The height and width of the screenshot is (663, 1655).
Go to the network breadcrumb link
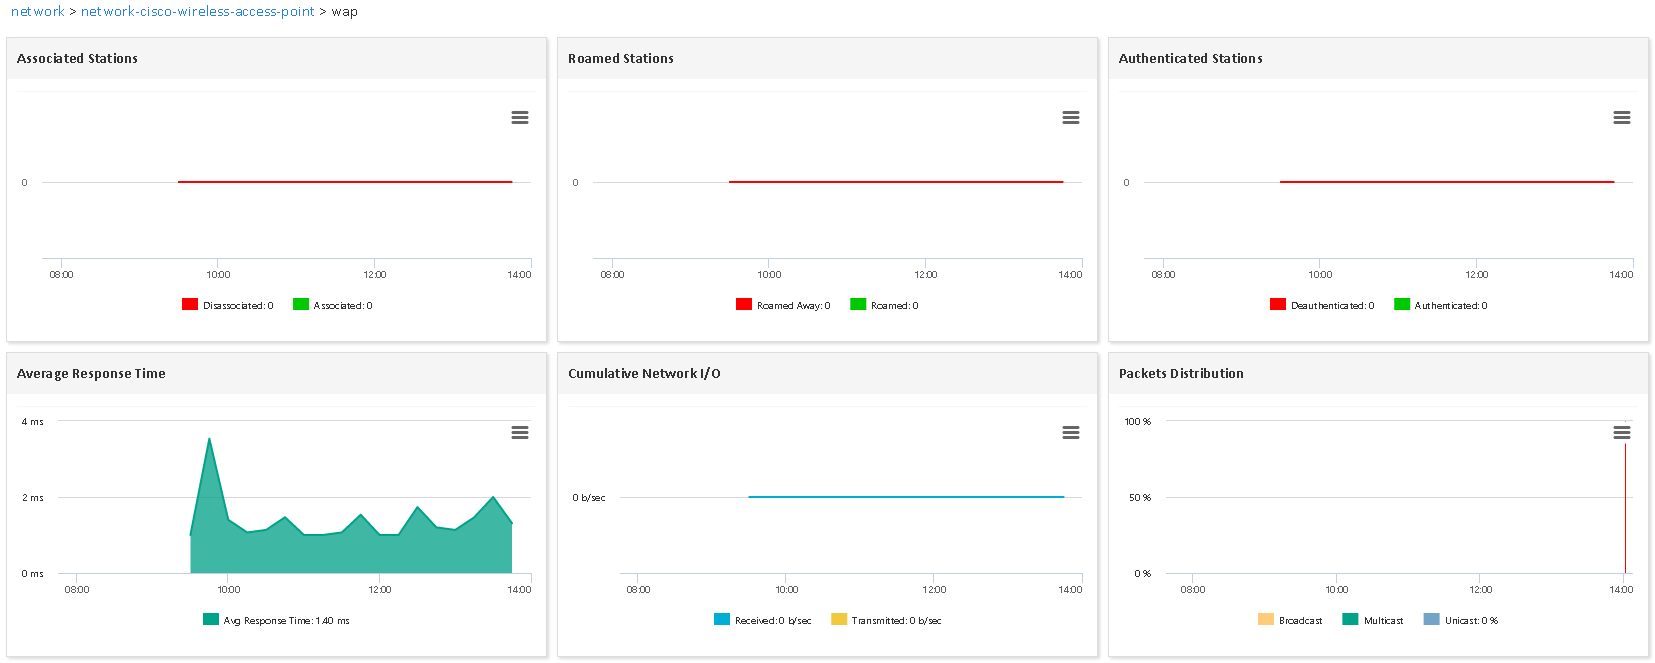coord(37,12)
